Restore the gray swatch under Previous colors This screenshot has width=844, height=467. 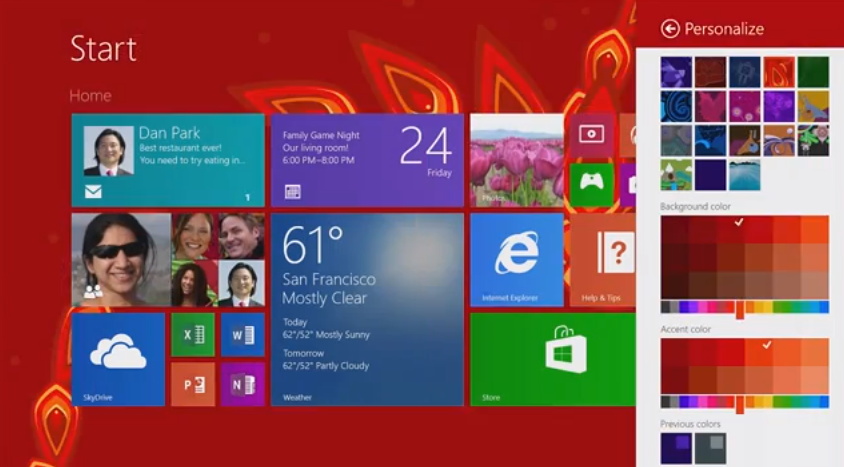coord(711,449)
